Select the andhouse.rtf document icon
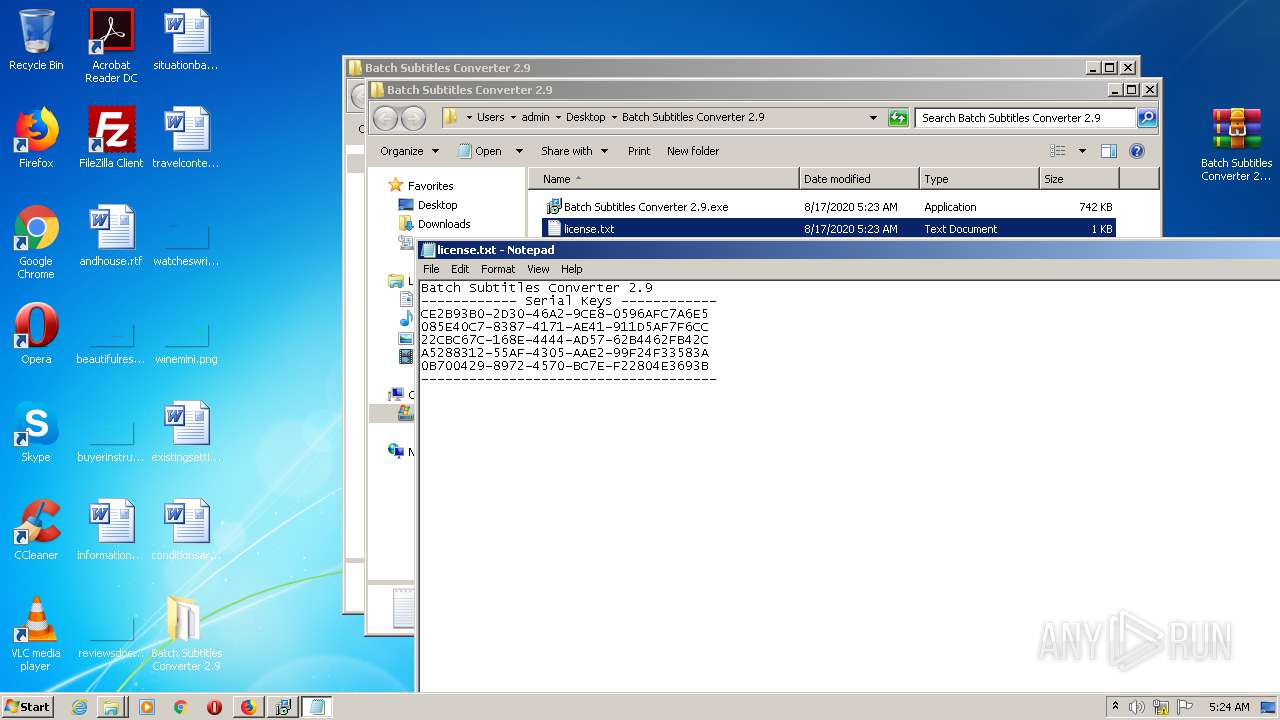The width and height of the screenshot is (1280, 720). (111, 236)
